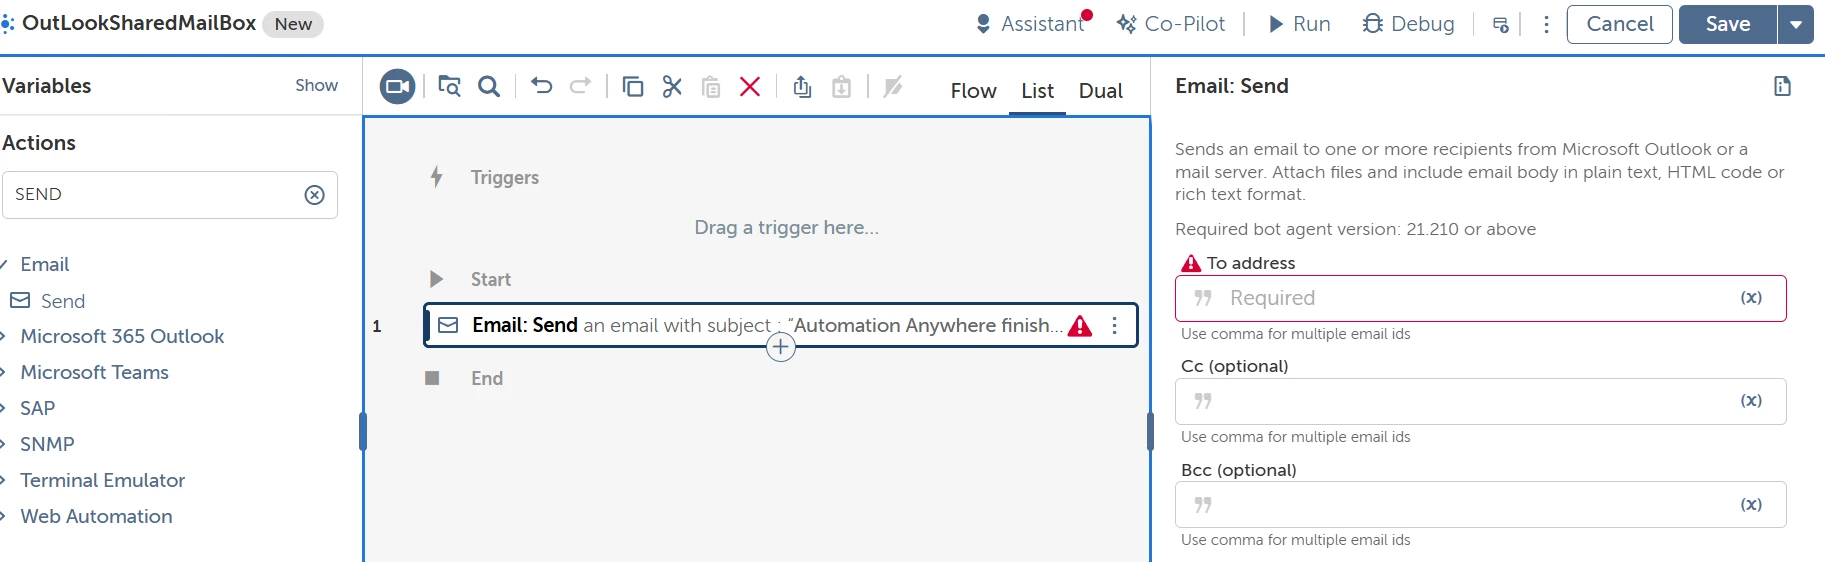Expand the SAP package
1825x562 pixels.
point(4,409)
